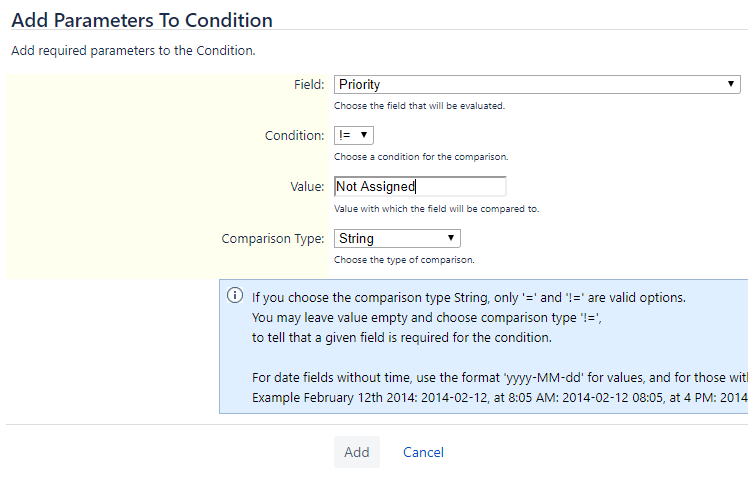Click the "Add required parameters to the Condition" description

[132, 50]
